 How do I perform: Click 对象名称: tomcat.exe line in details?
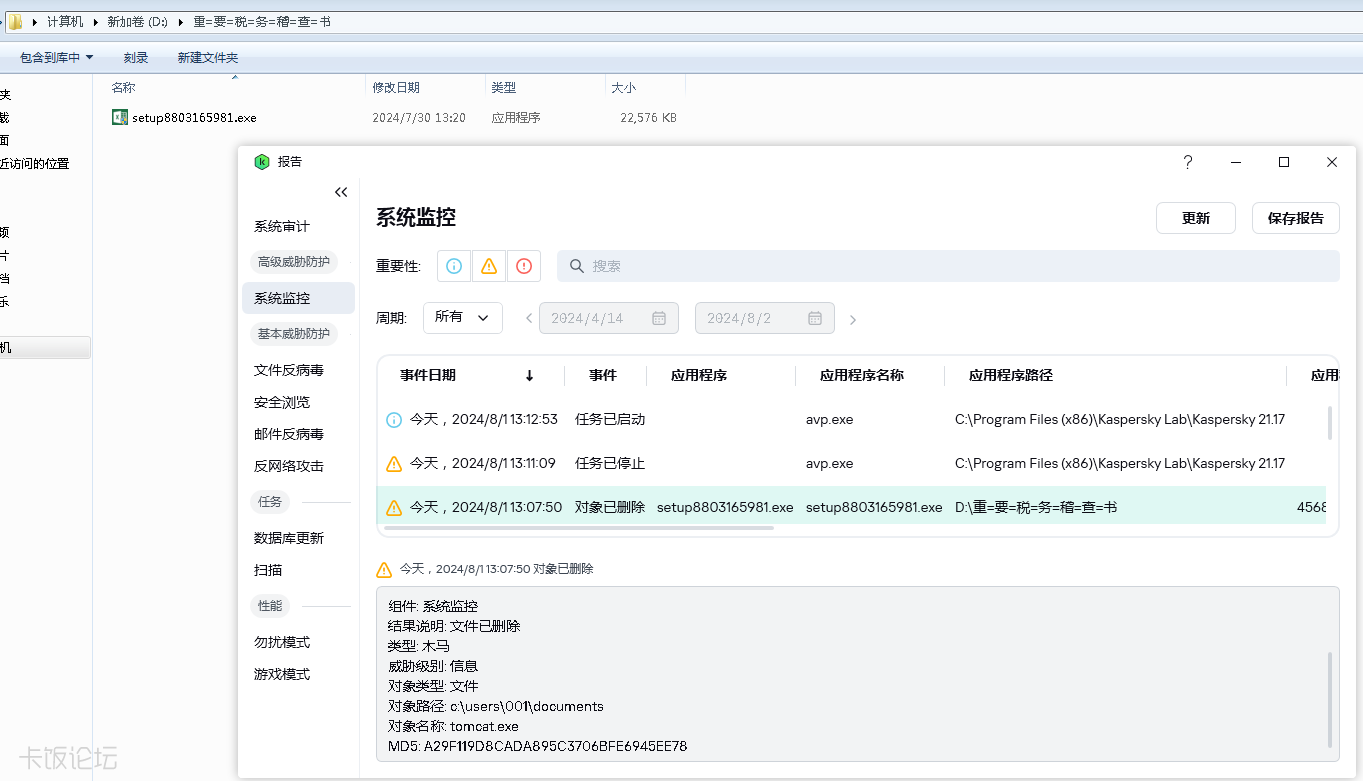(x=452, y=726)
